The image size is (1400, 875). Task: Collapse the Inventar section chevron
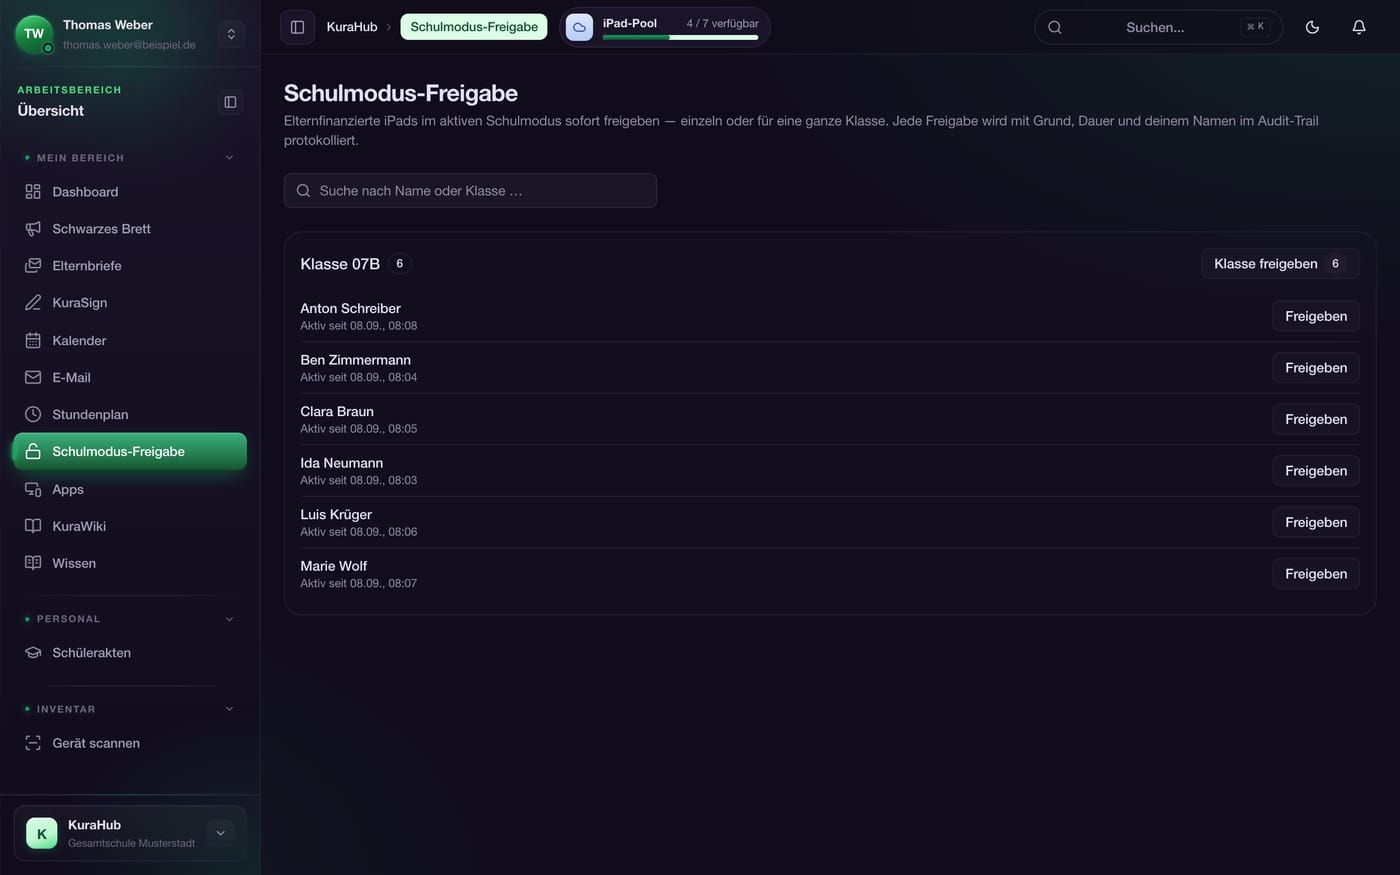pyautogui.click(x=229, y=709)
